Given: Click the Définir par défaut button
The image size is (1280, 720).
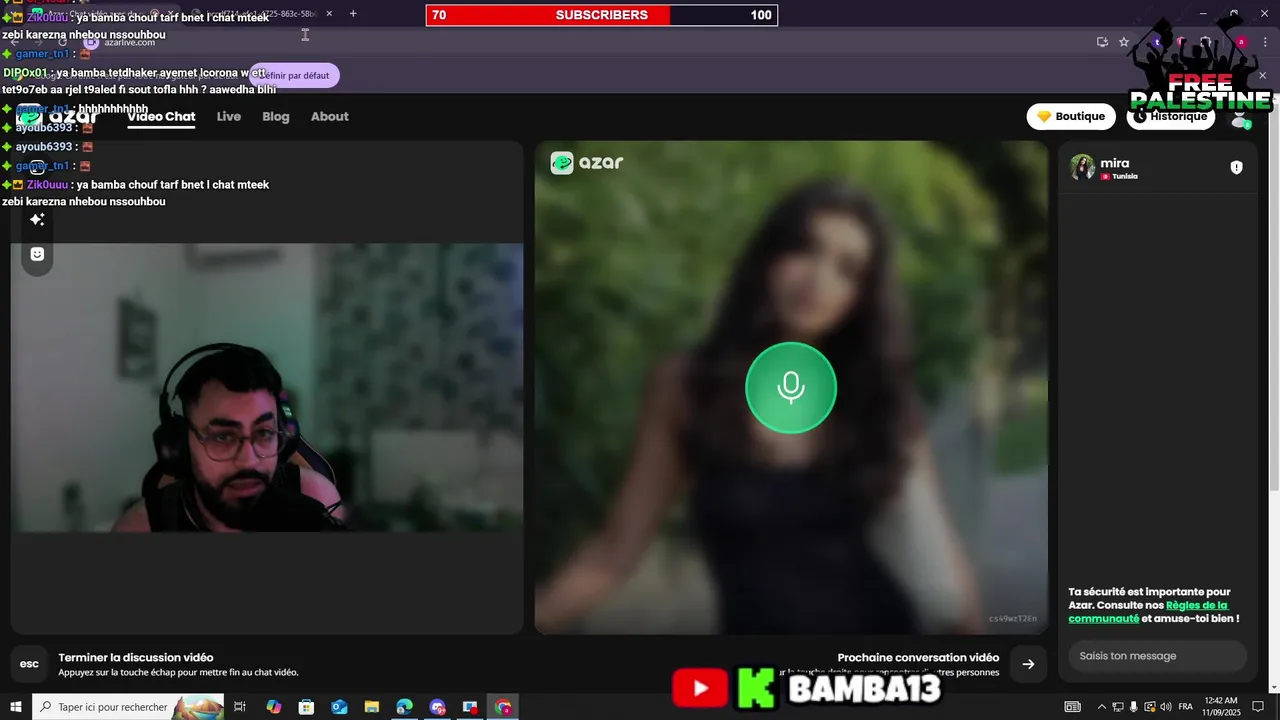Looking at the screenshot, I should (x=294, y=76).
